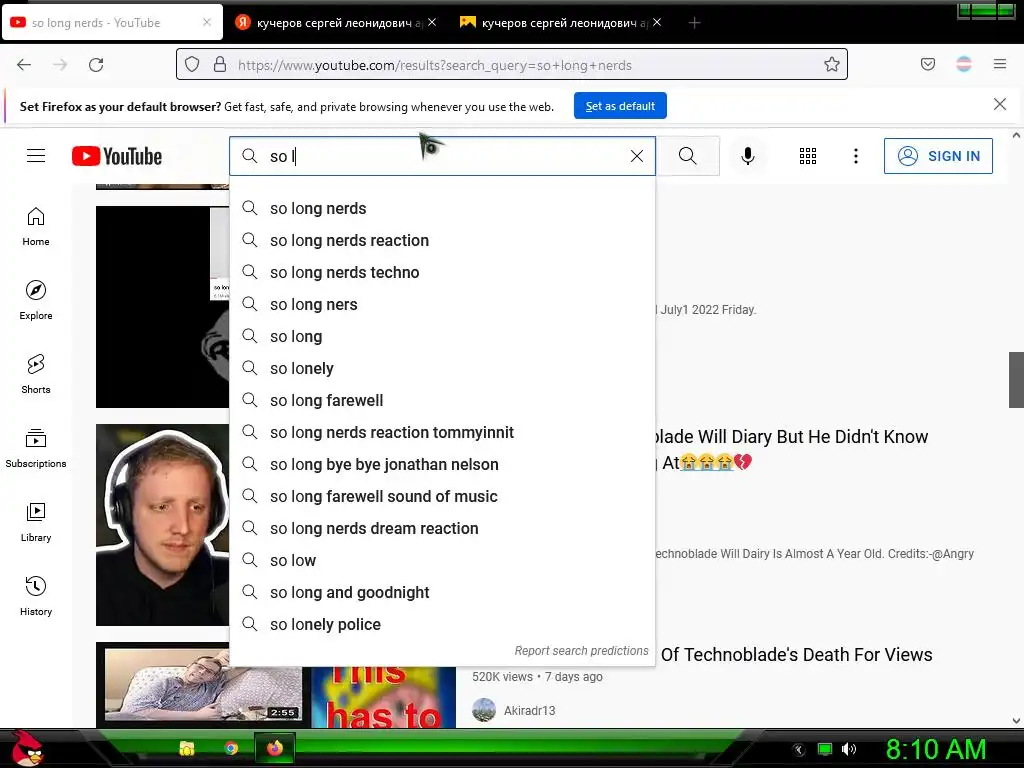
Task: Select suggestion 'so low'
Action: pyautogui.click(x=442, y=560)
